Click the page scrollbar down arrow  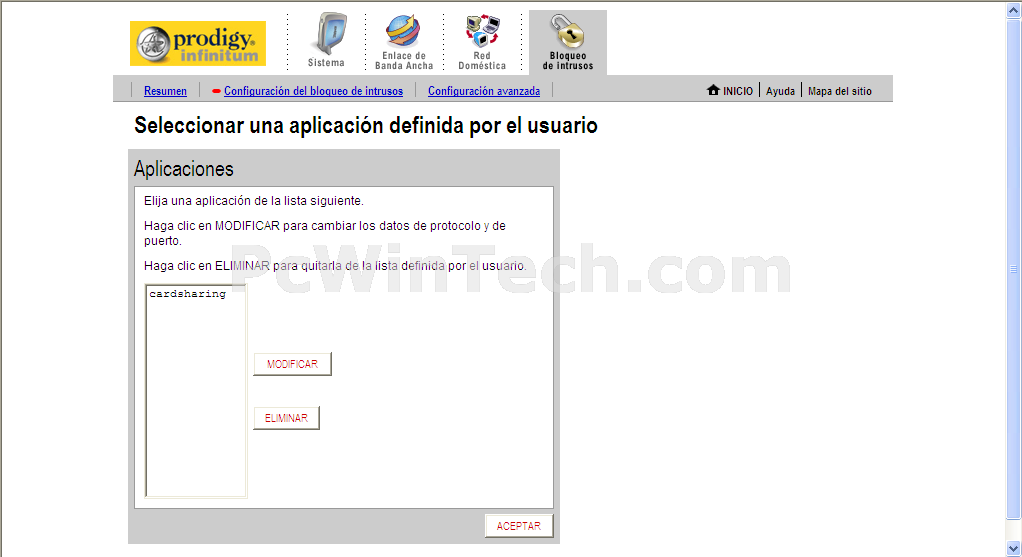pyautogui.click(x=1014, y=547)
